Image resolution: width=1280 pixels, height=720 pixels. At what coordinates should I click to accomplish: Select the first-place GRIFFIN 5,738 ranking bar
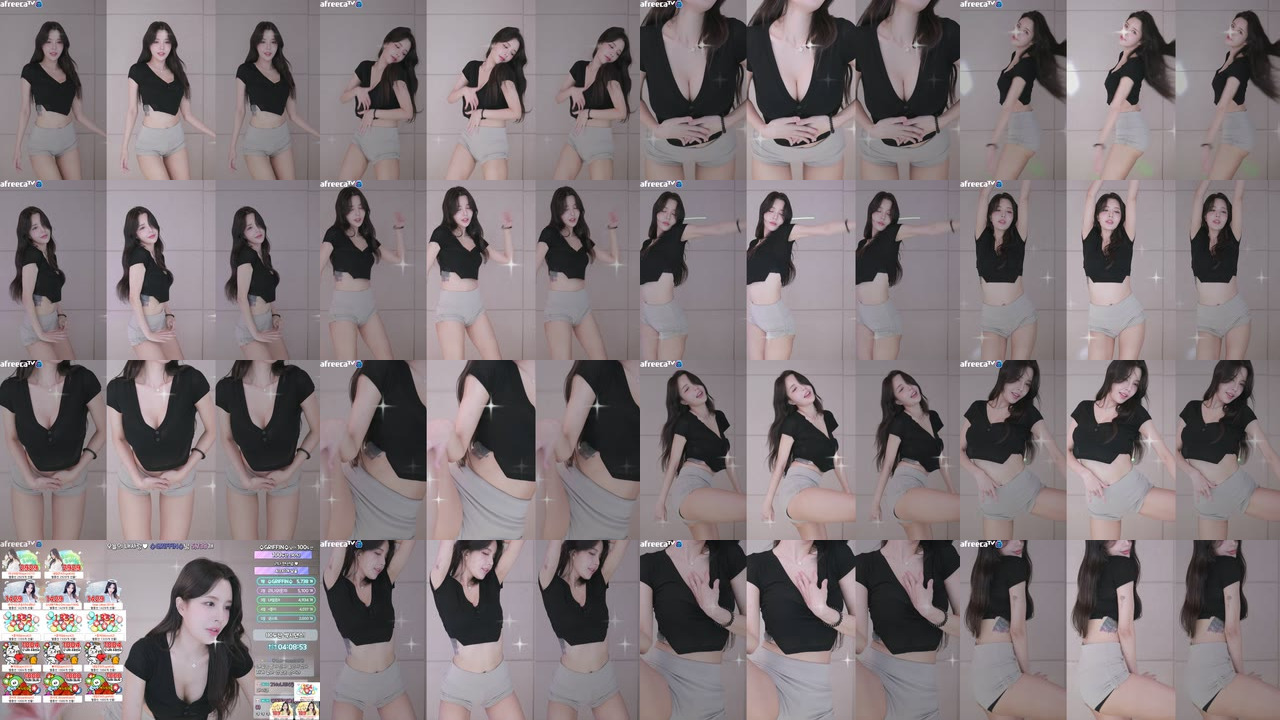pos(286,581)
